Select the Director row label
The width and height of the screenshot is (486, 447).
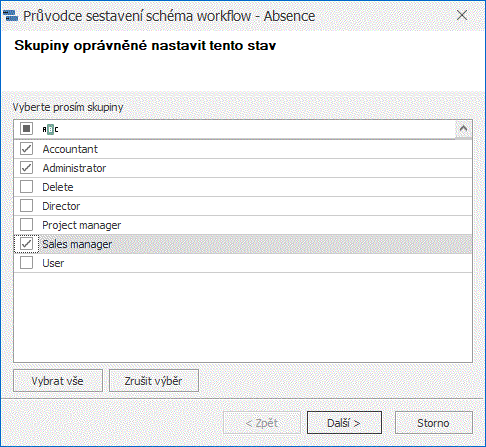(61, 206)
